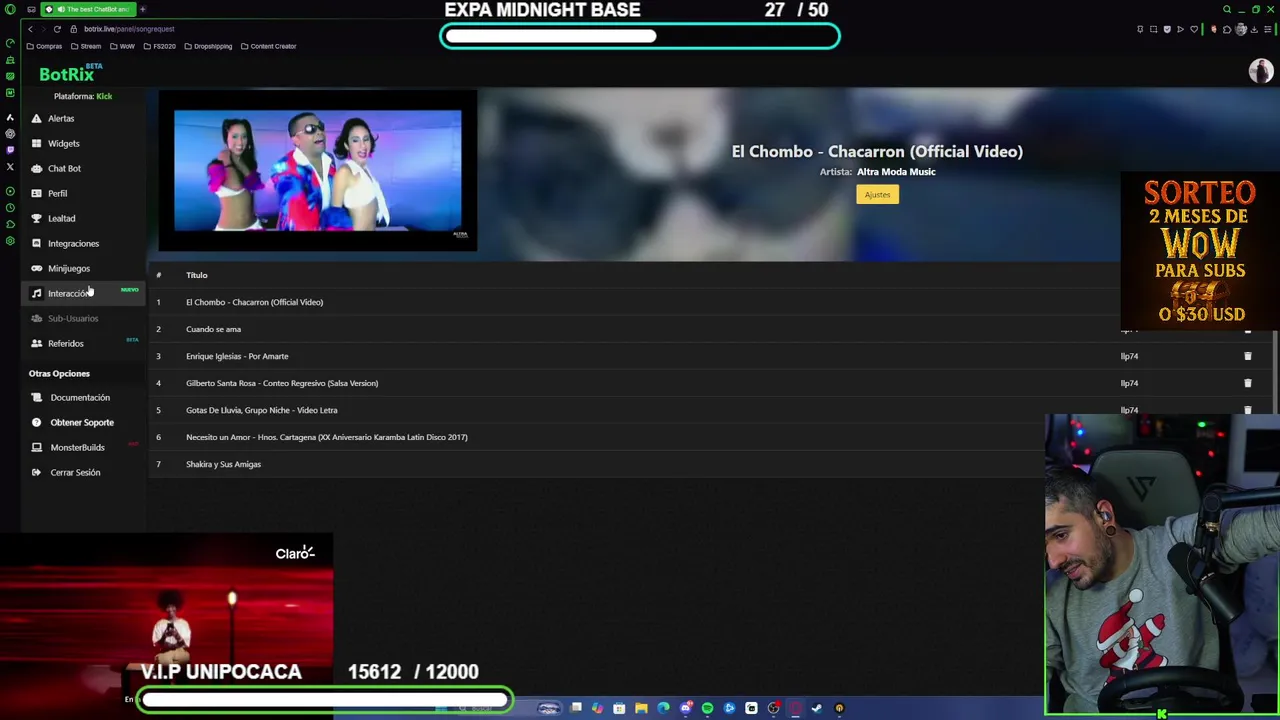
Task: Open the Stream bookmark folder
Action: pyautogui.click(x=85, y=46)
